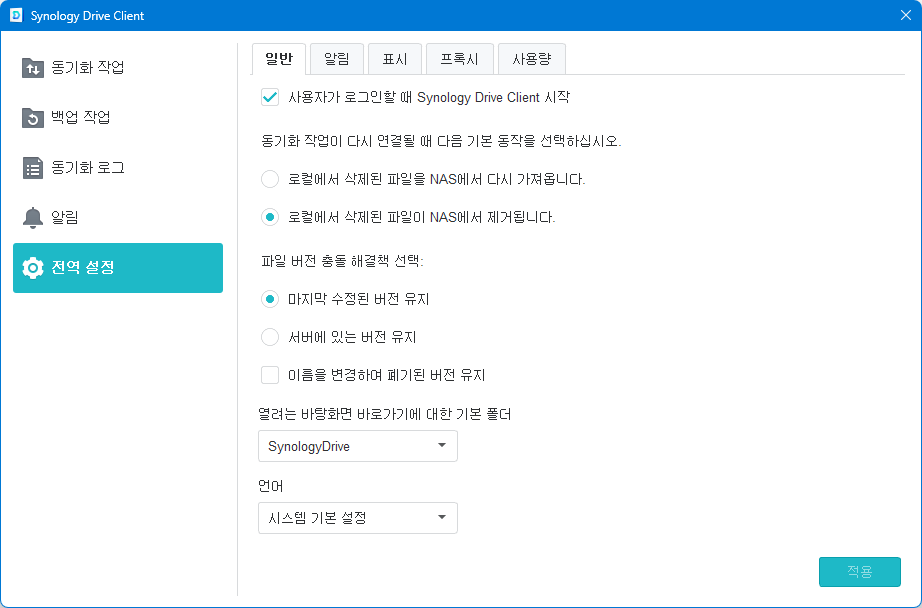This screenshot has height=608, width=922.
Task: Switch to the 표시 tab
Action: pos(395,59)
